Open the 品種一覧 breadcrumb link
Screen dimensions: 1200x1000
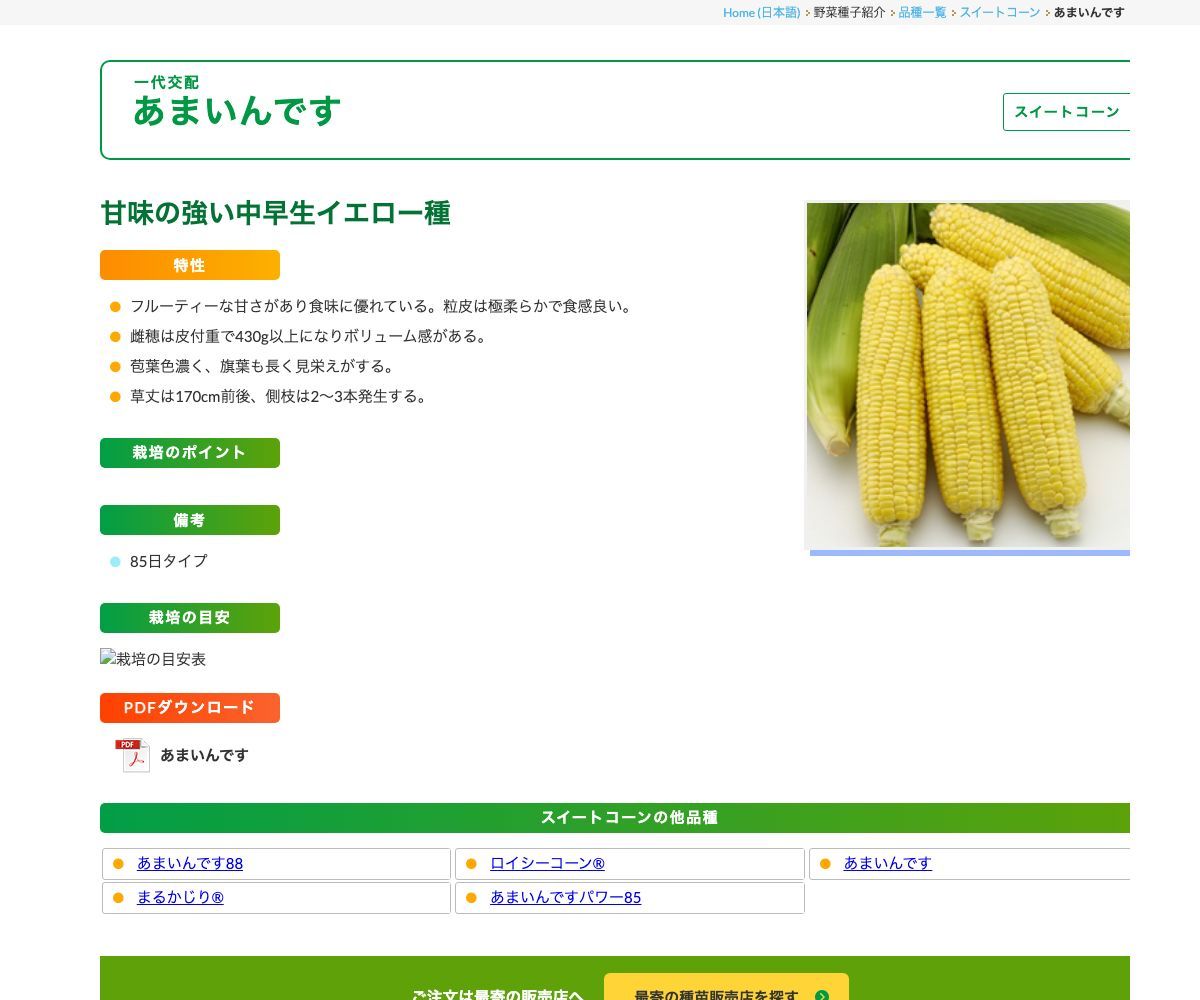(922, 12)
